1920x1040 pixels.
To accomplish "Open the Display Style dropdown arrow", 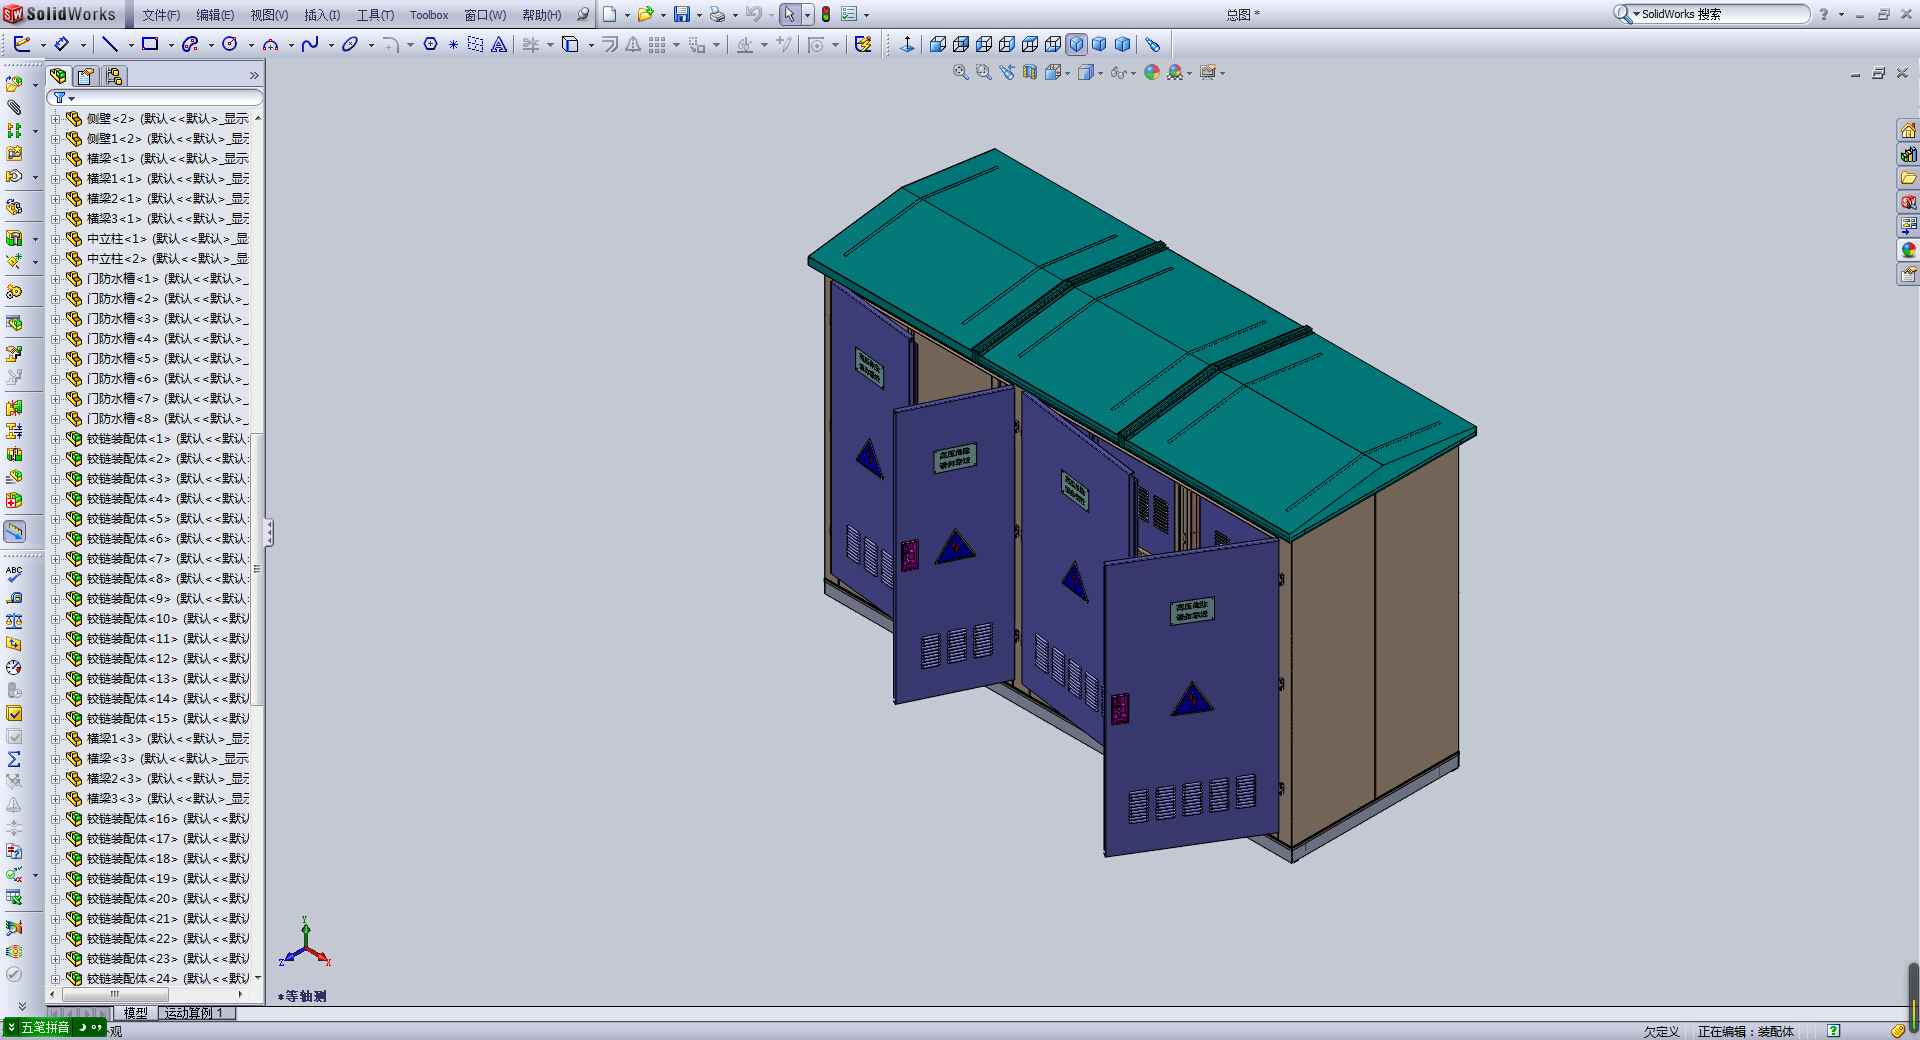I will tap(1101, 73).
